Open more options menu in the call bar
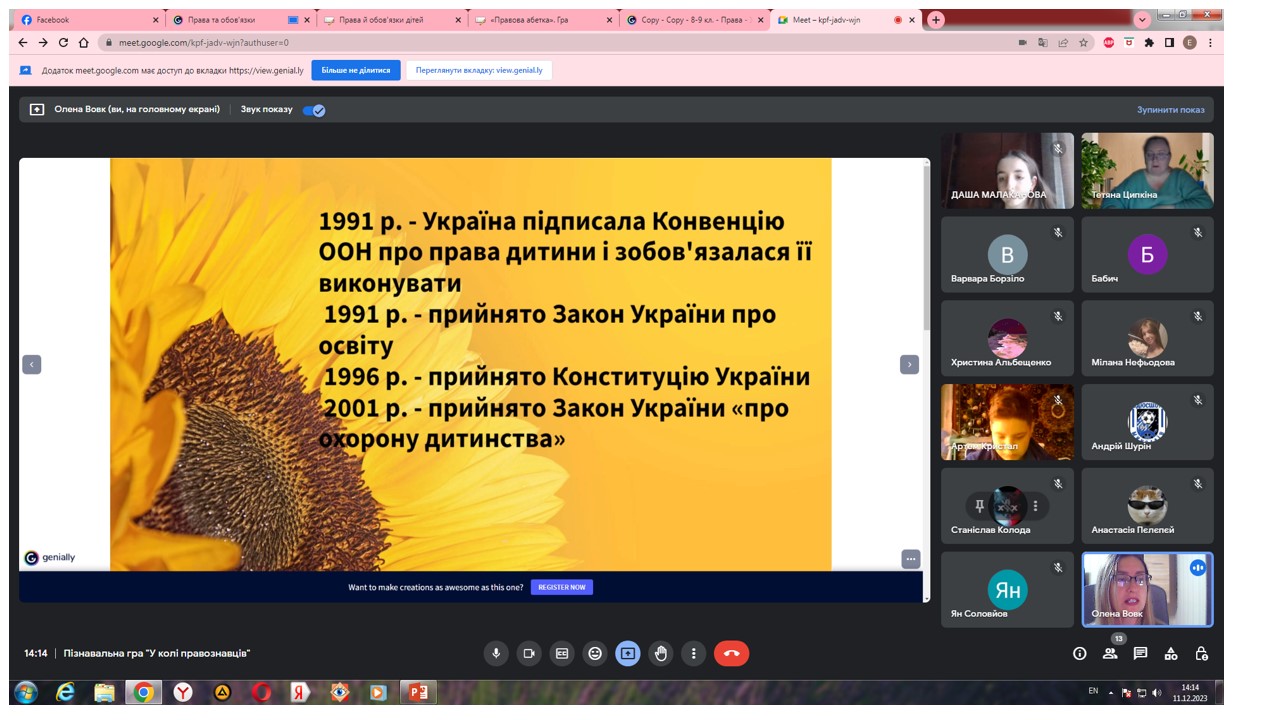 point(694,653)
